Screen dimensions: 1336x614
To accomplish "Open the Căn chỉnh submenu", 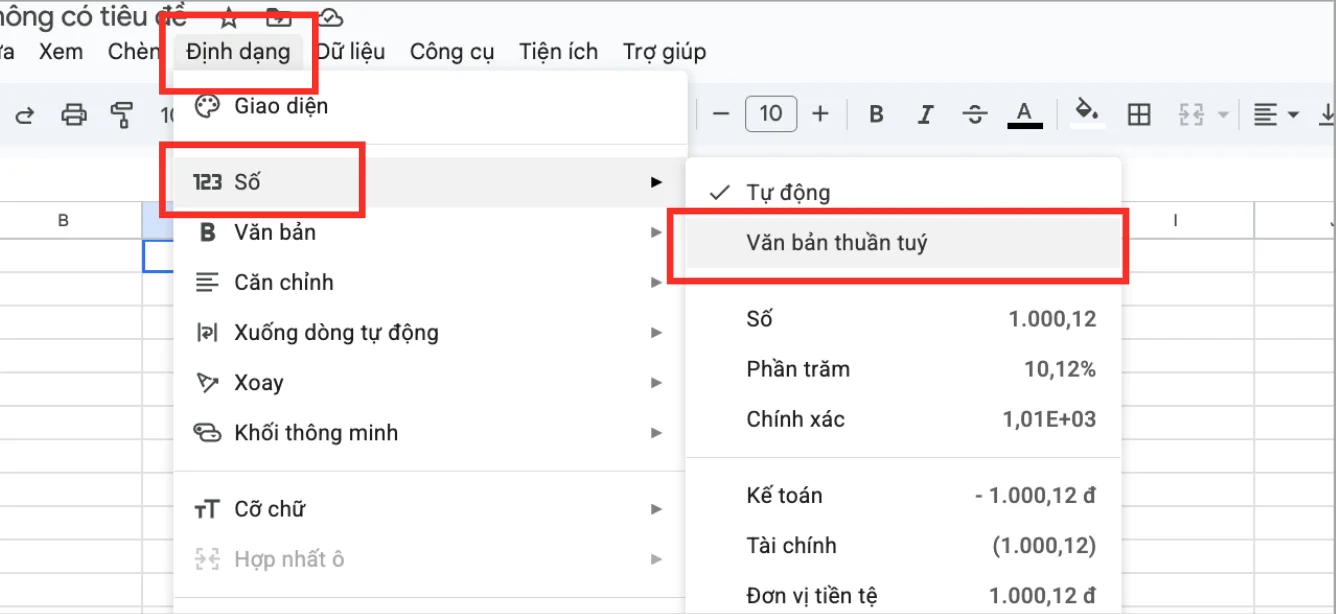I will click(430, 282).
